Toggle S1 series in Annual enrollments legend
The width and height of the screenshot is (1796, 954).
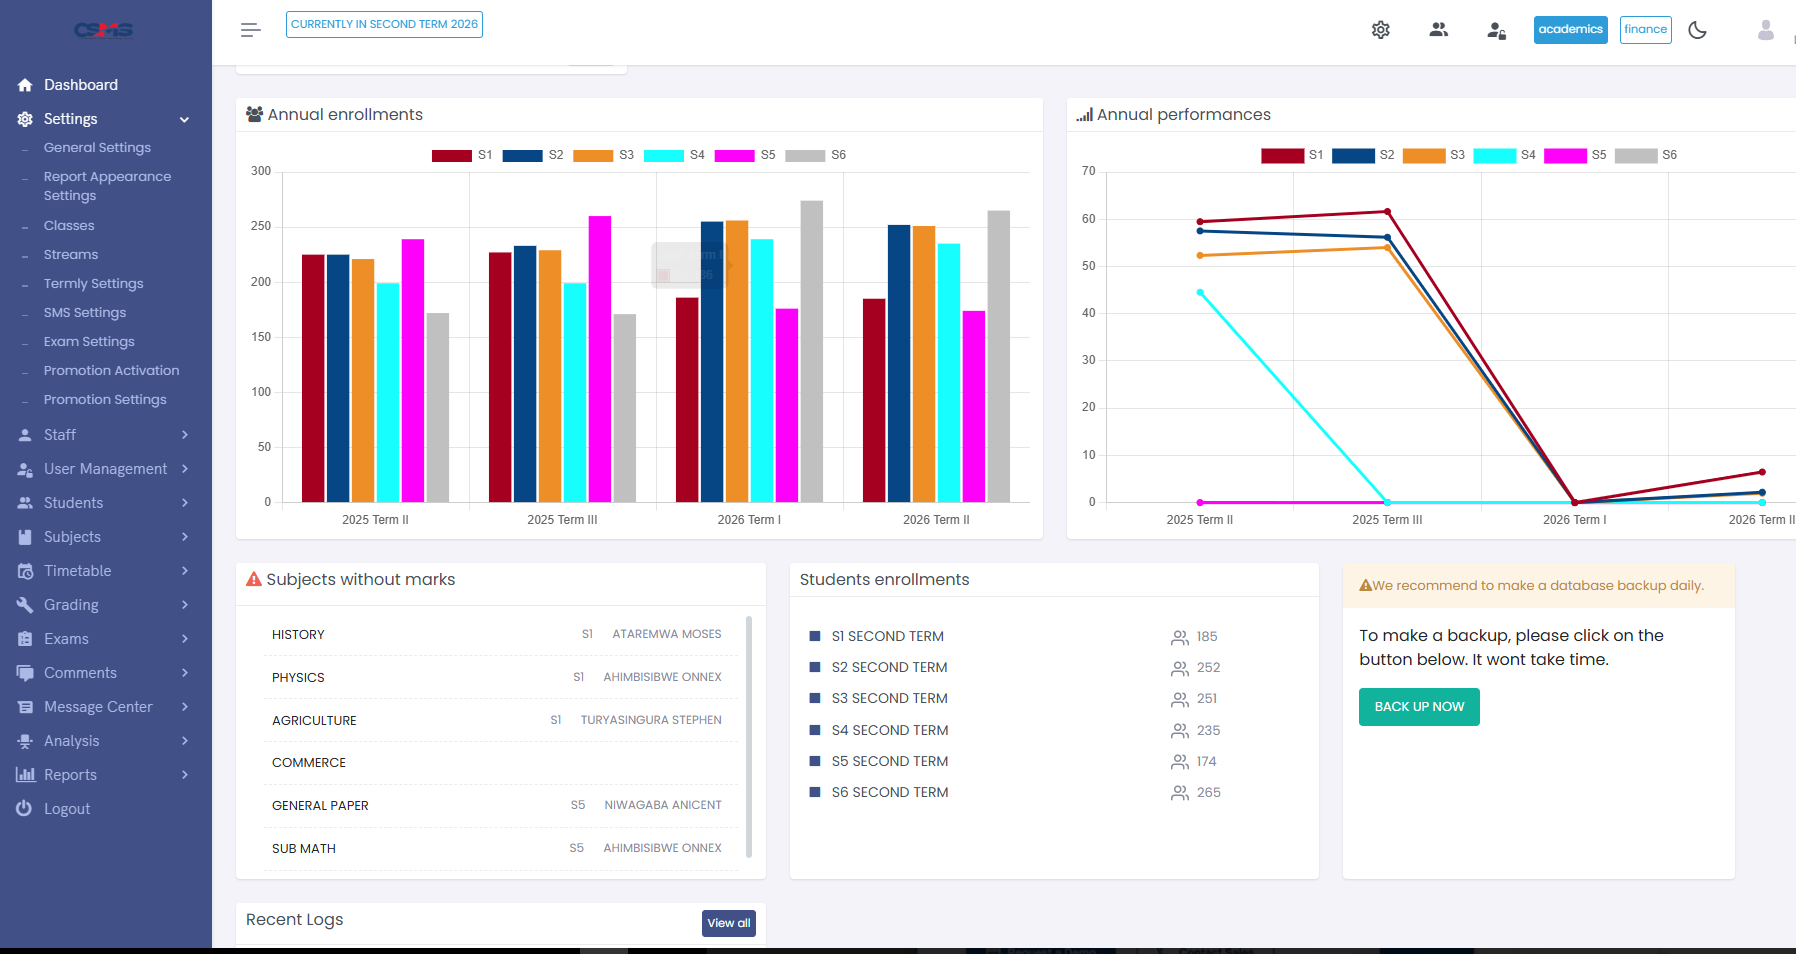pyautogui.click(x=462, y=155)
